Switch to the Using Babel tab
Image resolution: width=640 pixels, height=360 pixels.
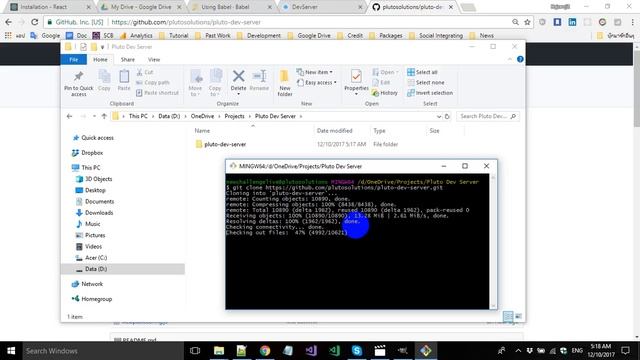pyautogui.click(x=232, y=7)
